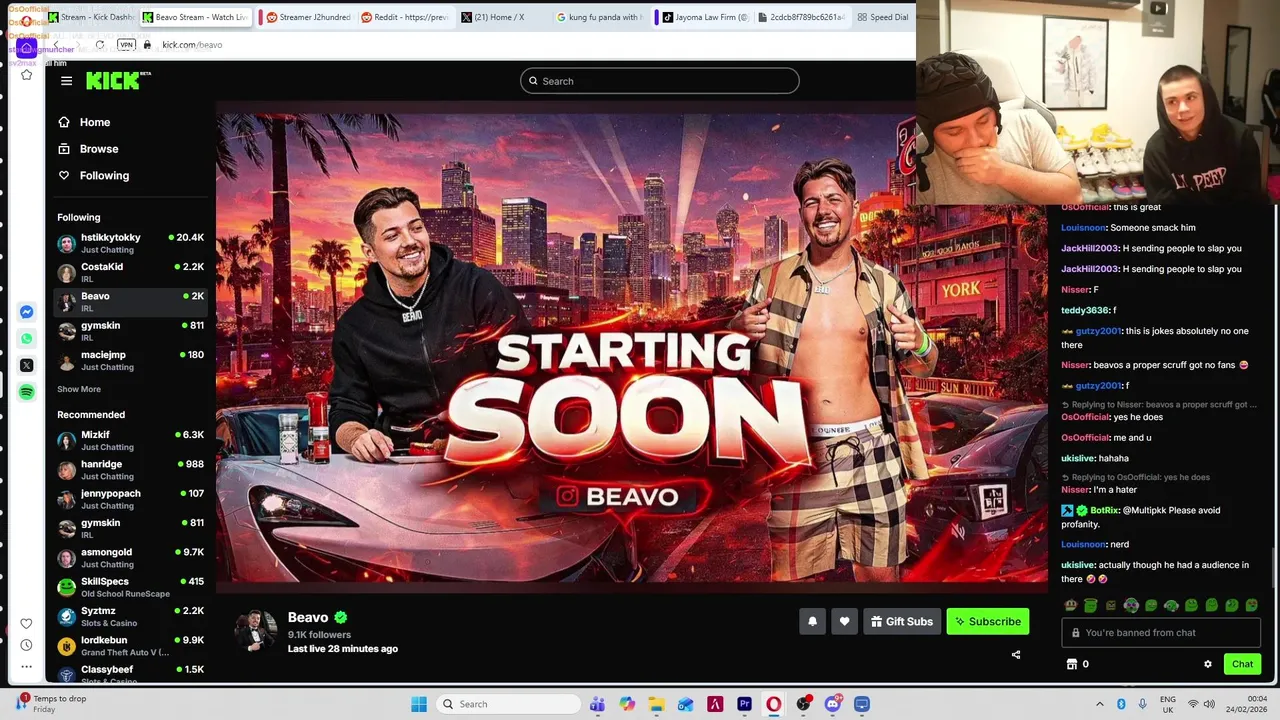Open Spotify in Opera sidebar
Image resolution: width=1280 pixels, height=720 pixels.
[x=27, y=392]
